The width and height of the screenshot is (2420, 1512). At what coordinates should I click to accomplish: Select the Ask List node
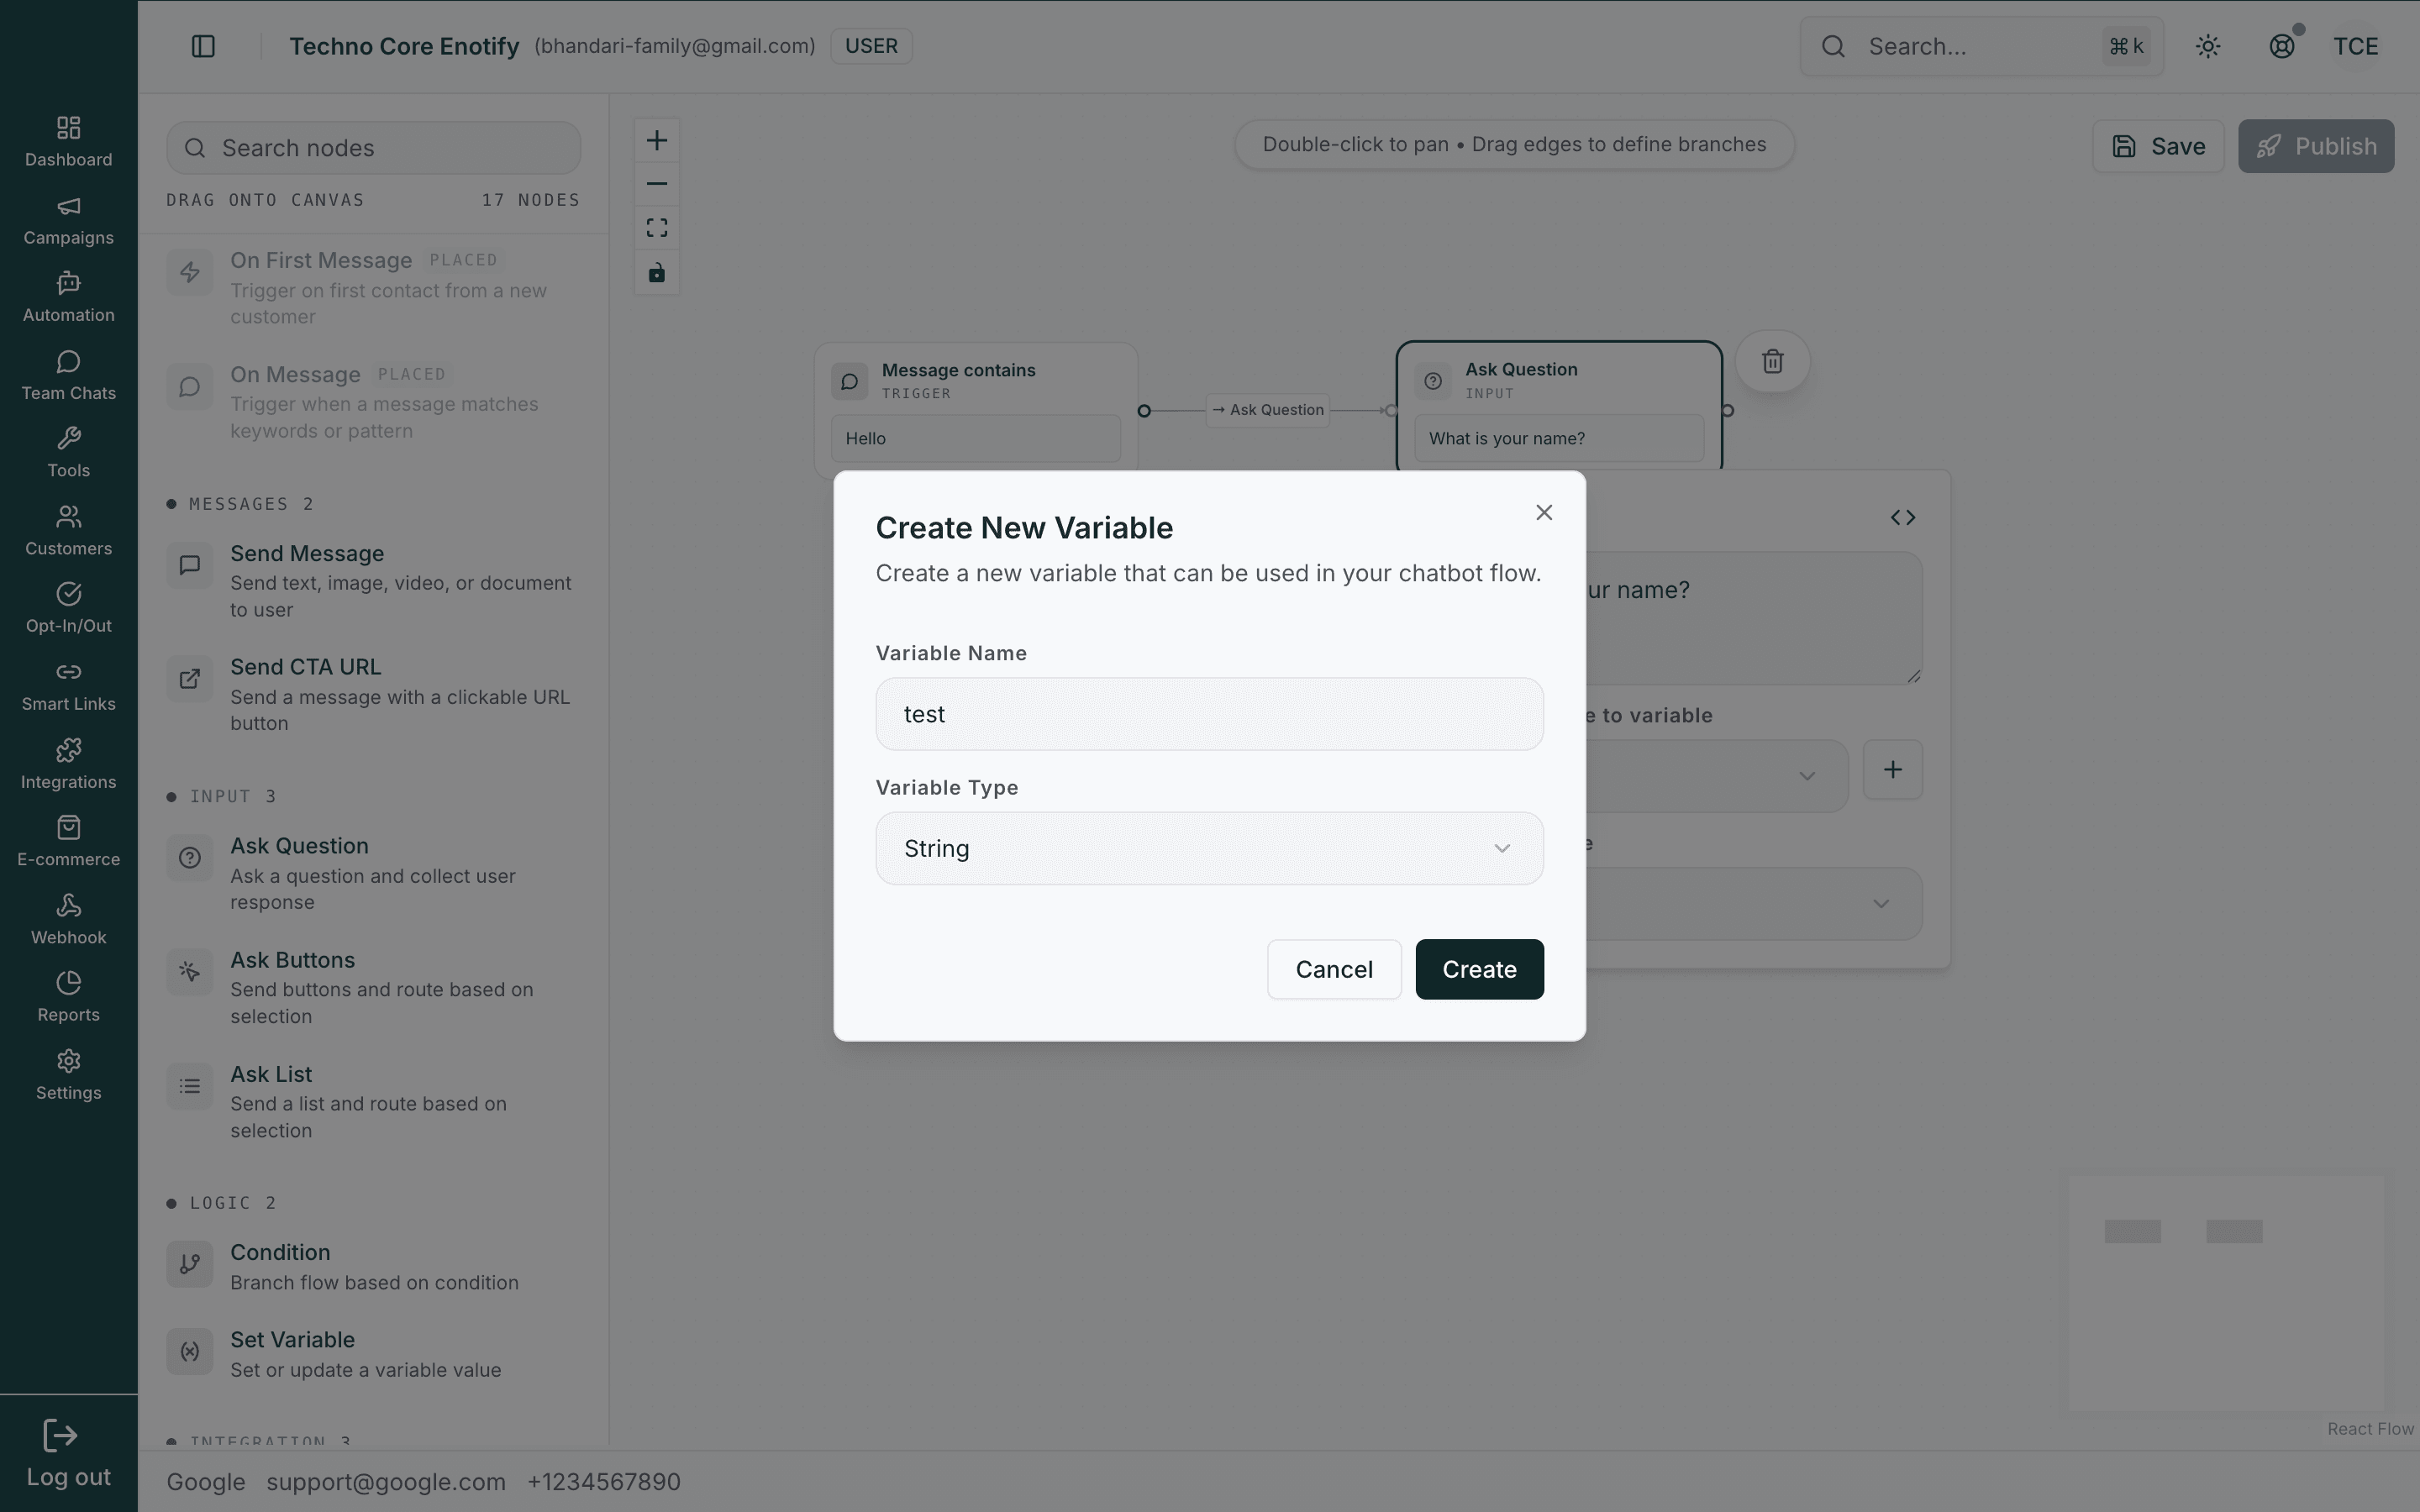[x=373, y=1101]
